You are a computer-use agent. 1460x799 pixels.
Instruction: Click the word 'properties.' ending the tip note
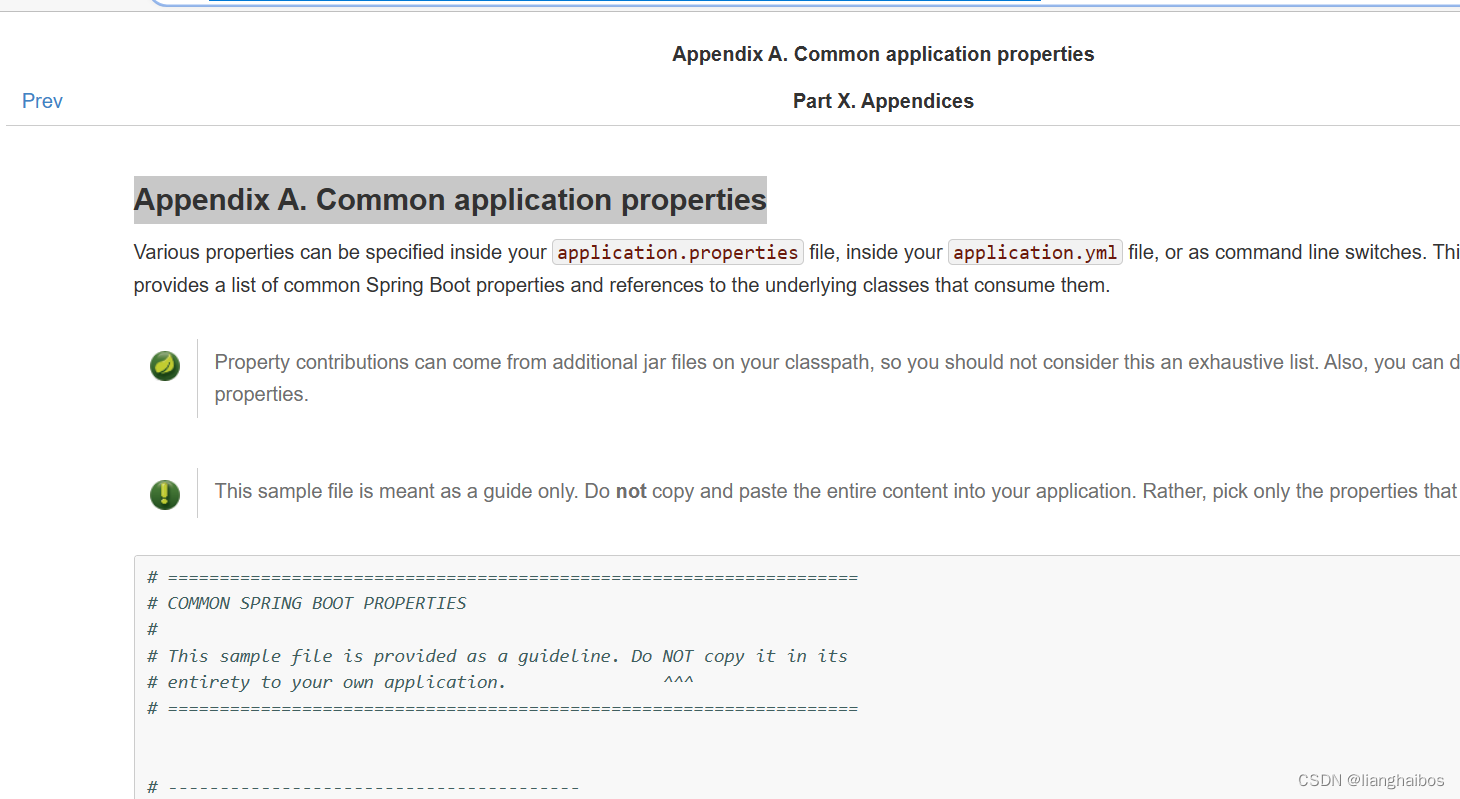(x=262, y=394)
